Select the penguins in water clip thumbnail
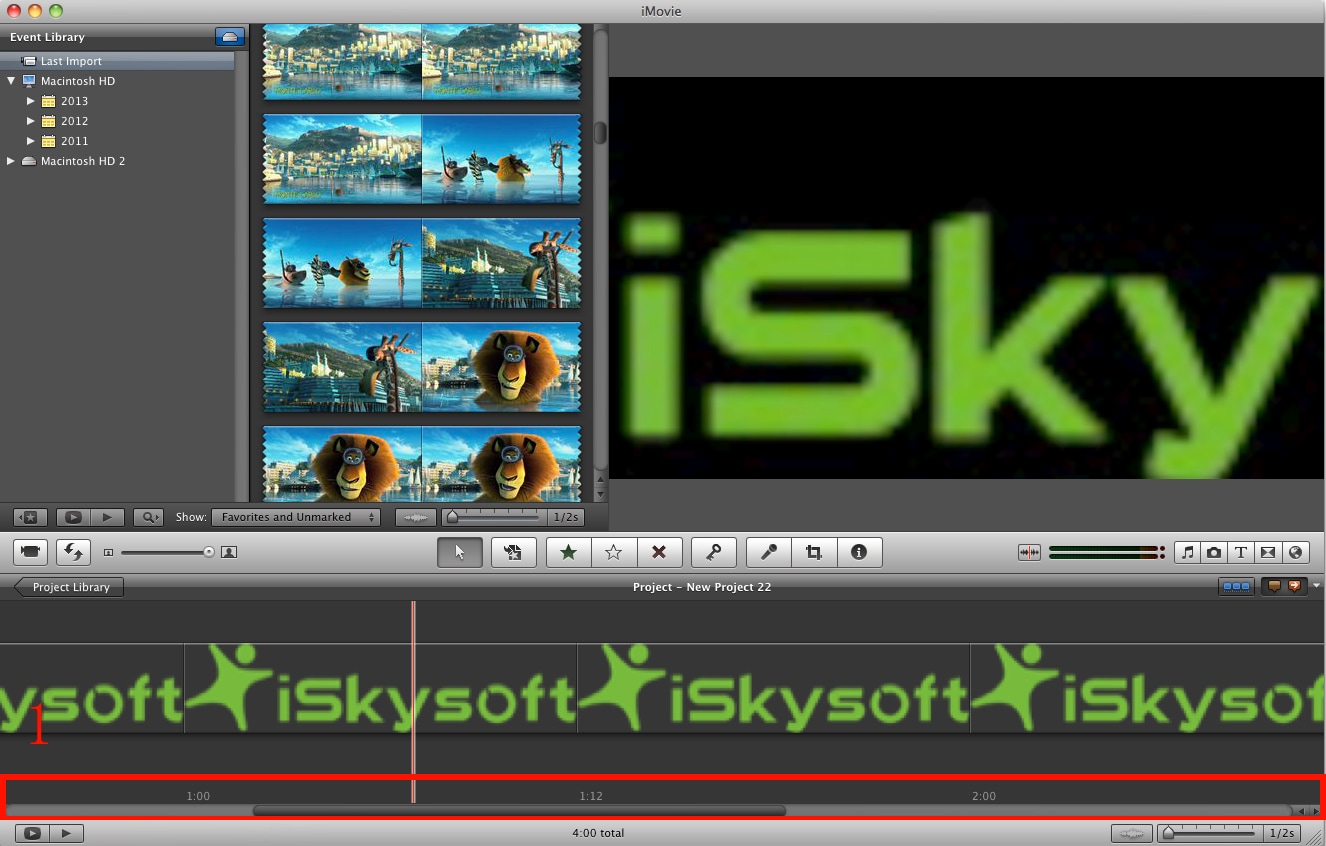Image resolution: width=1326 pixels, height=846 pixels. pyautogui.click(x=501, y=158)
